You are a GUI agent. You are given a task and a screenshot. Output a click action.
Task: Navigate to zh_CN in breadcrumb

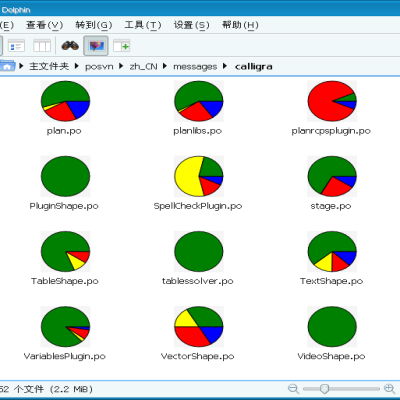coord(143,67)
